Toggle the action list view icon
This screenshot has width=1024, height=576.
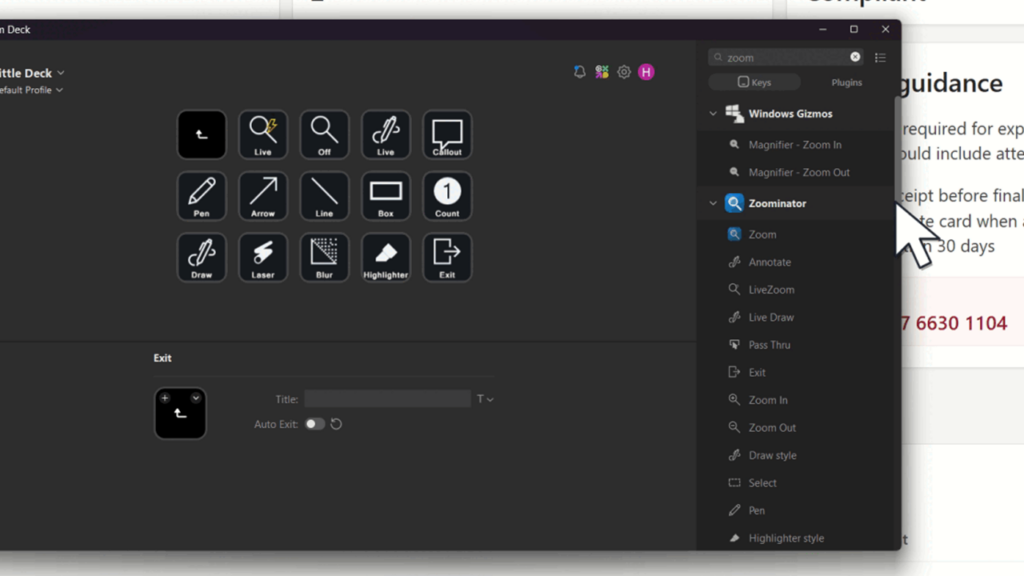880,57
